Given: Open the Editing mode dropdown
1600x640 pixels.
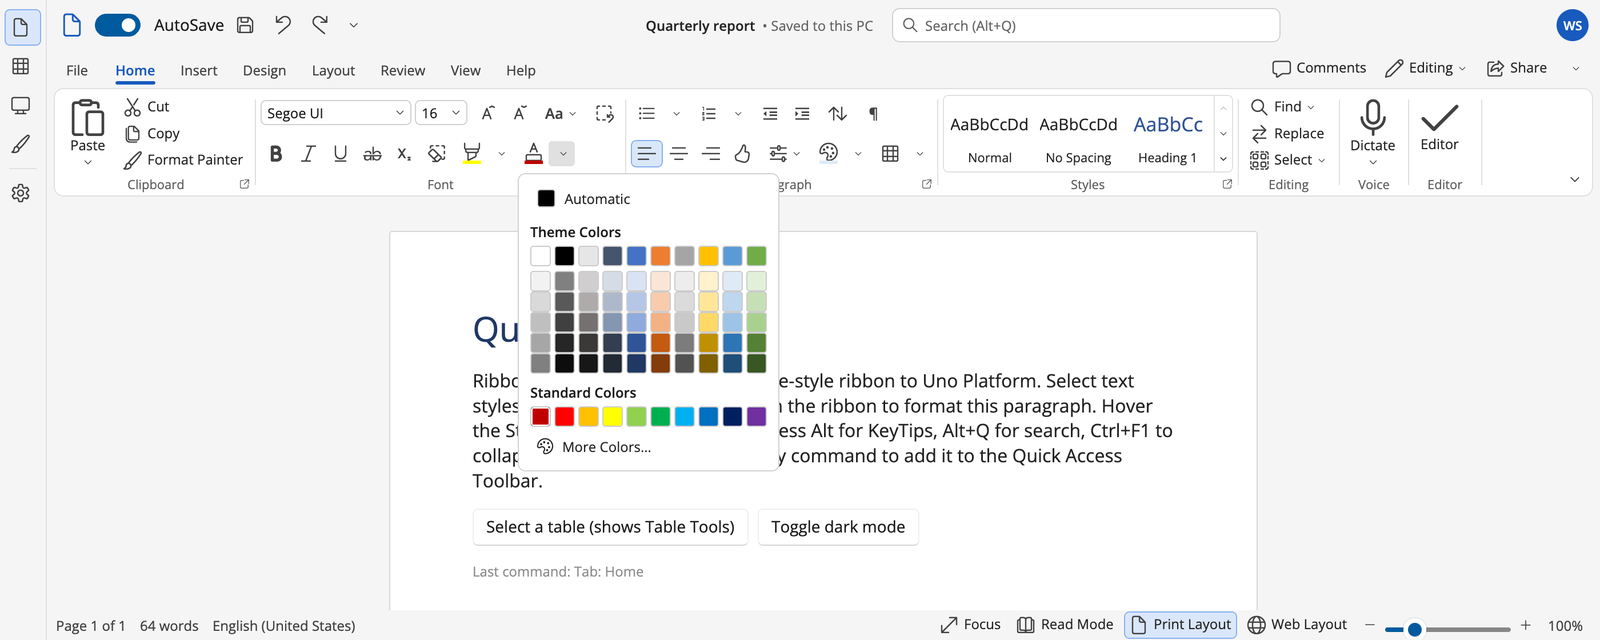Looking at the screenshot, I should pos(1426,68).
